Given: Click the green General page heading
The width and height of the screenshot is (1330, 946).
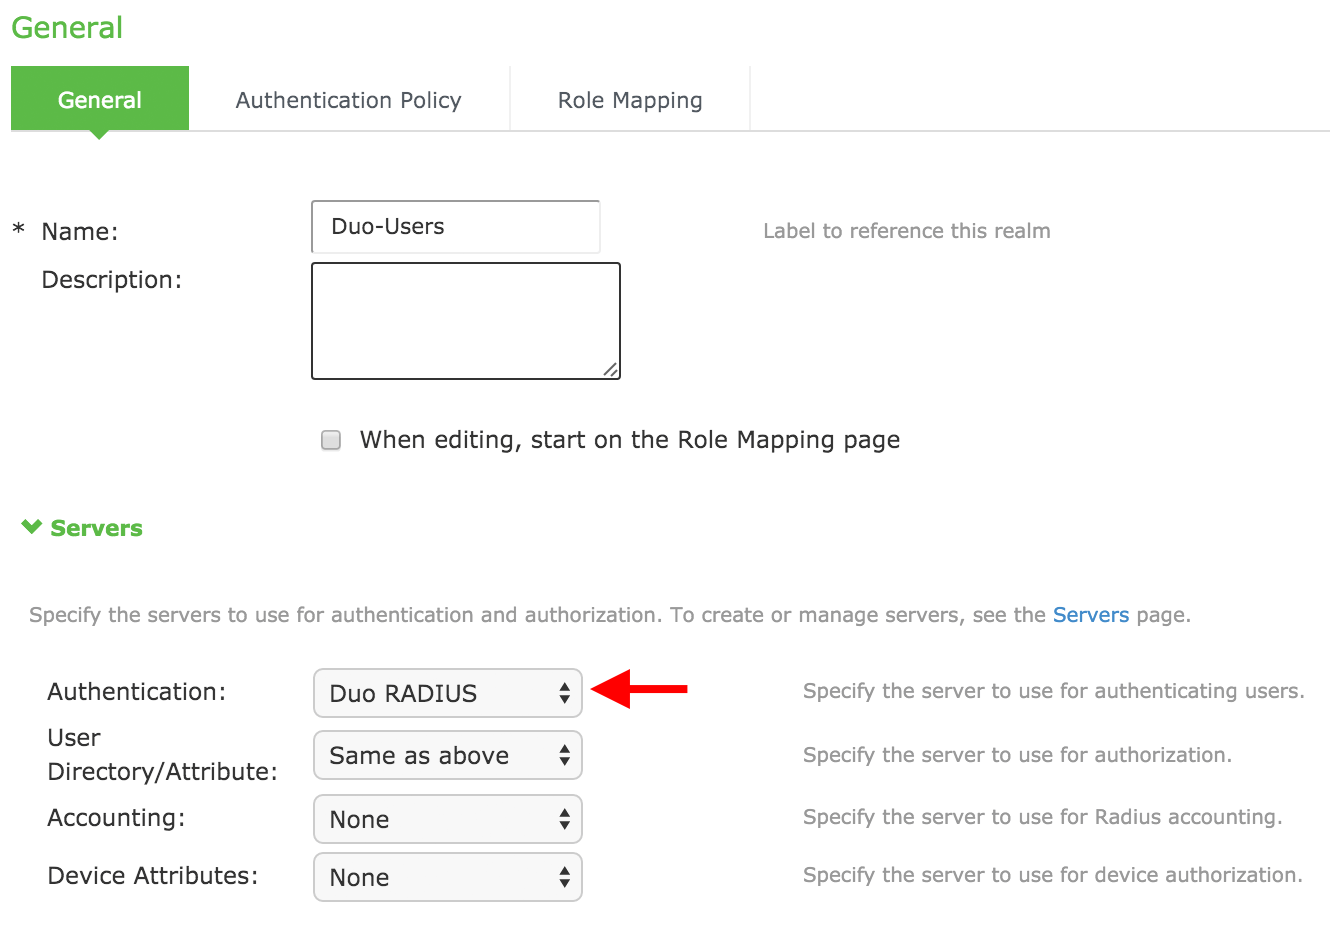Looking at the screenshot, I should 67,27.
